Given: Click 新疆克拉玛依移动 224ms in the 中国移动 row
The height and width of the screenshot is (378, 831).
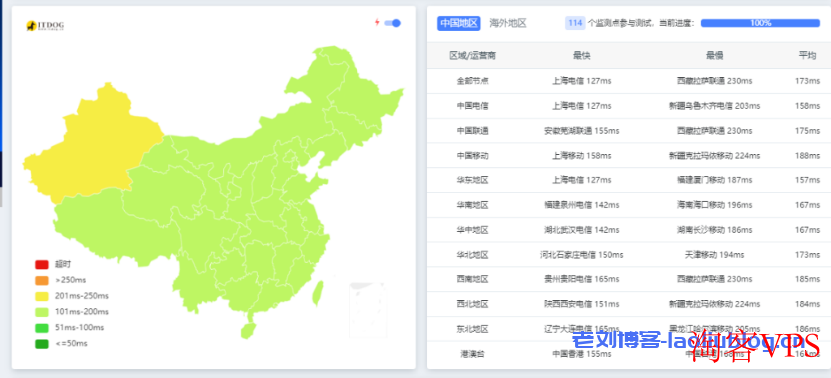Looking at the screenshot, I should coord(714,156).
